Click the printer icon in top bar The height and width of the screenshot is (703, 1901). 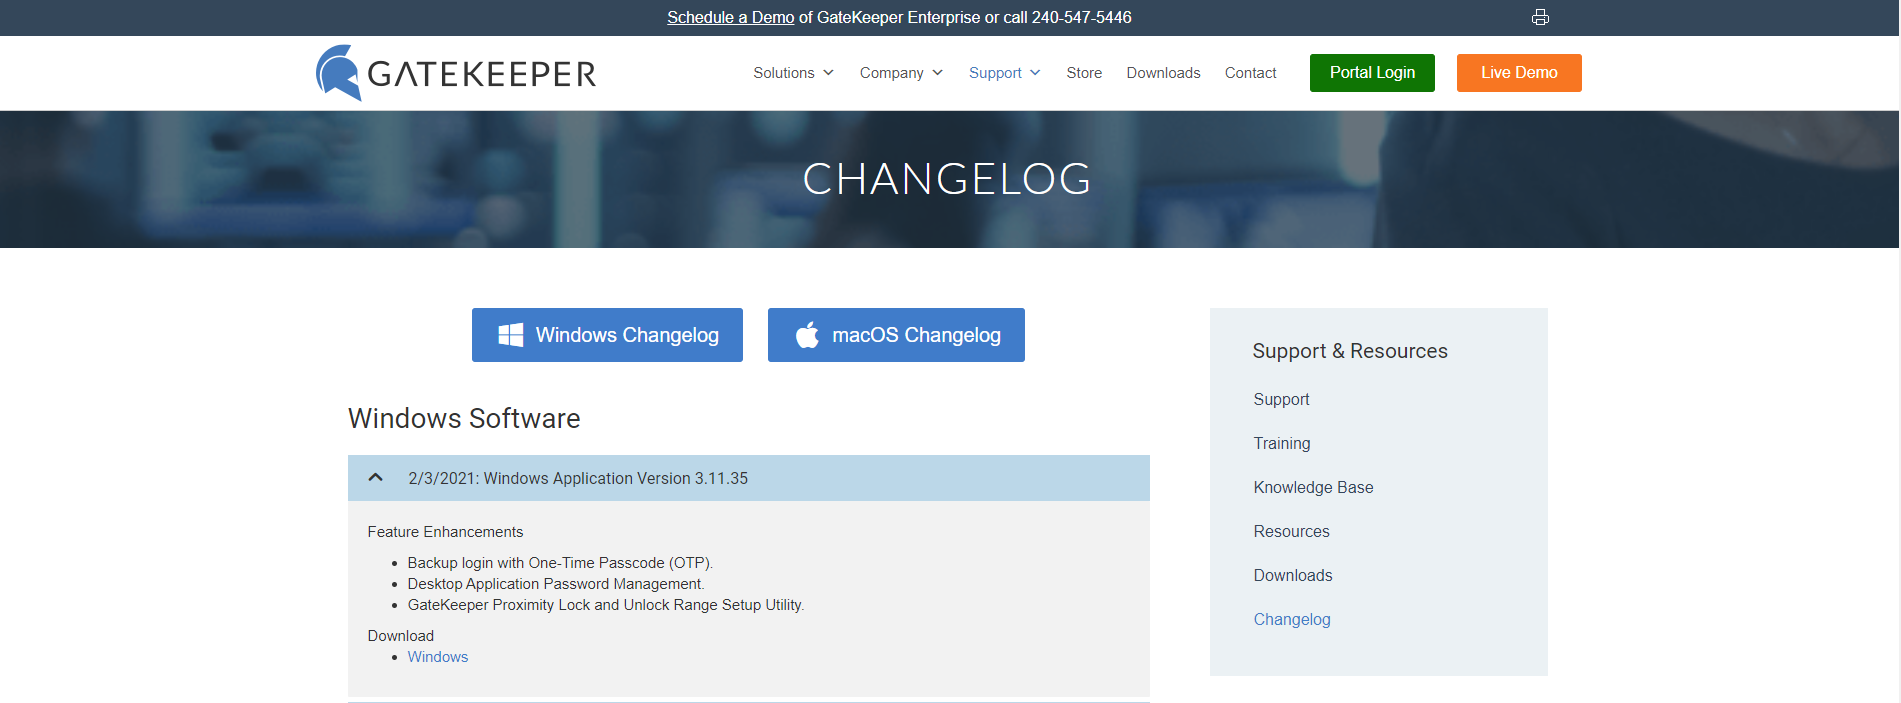pyautogui.click(x=1540, y=17)
